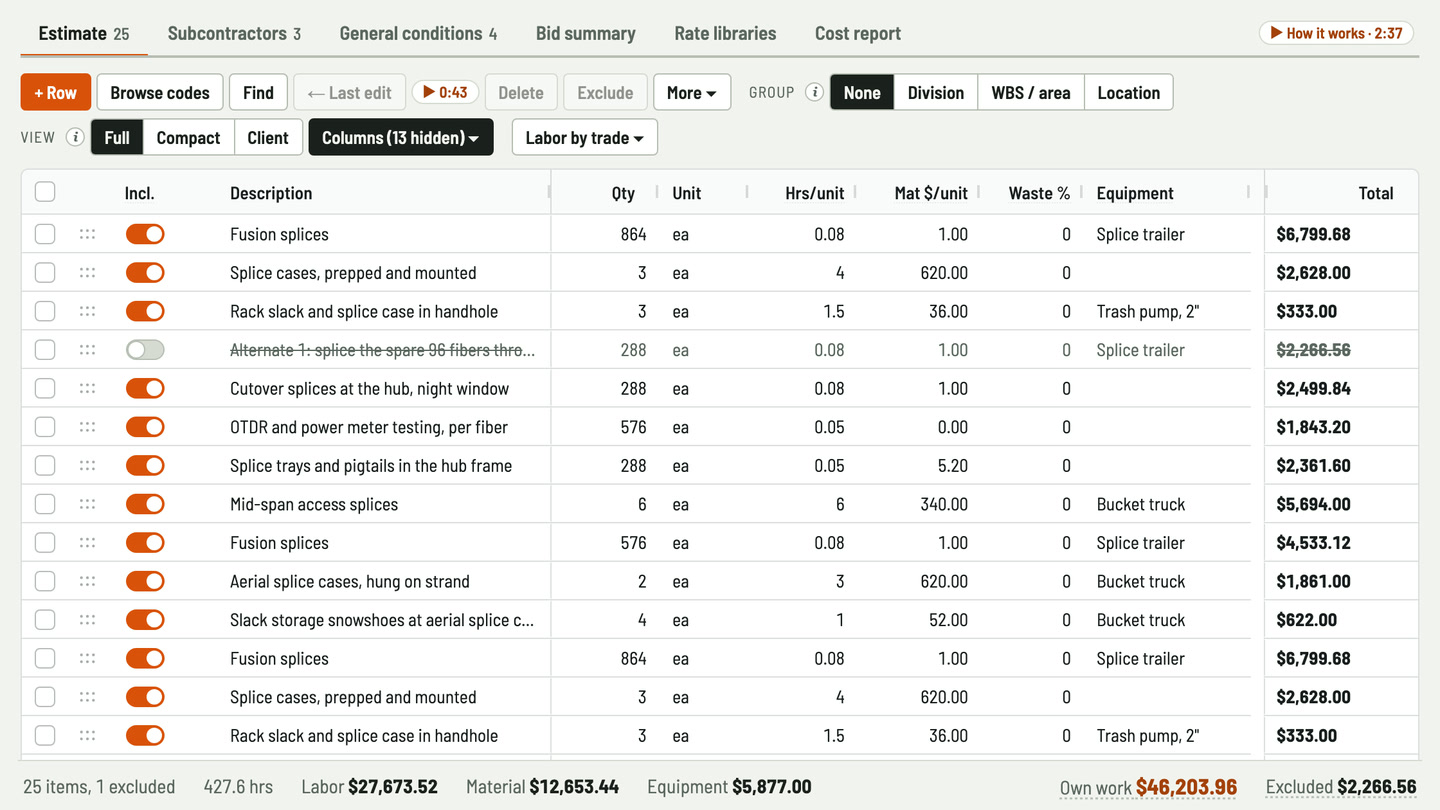Group rows by Location
The height and width of the screenshot is (810, 1440).
[x=1128, y=92]
